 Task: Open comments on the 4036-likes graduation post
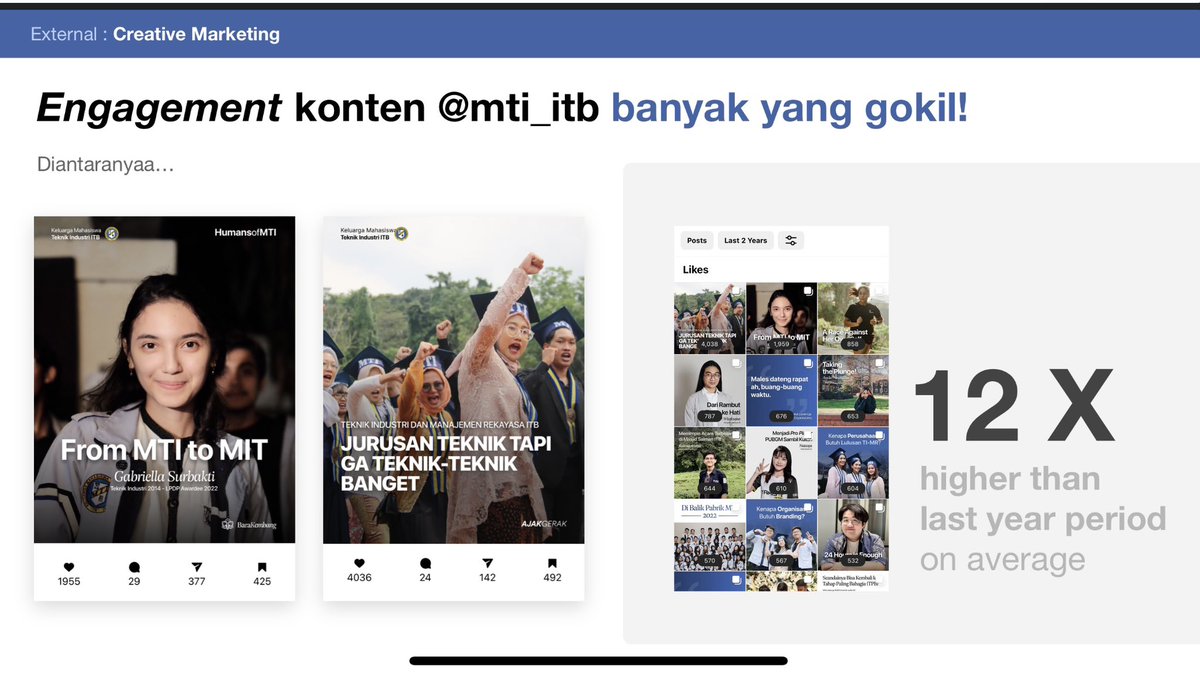425,561
